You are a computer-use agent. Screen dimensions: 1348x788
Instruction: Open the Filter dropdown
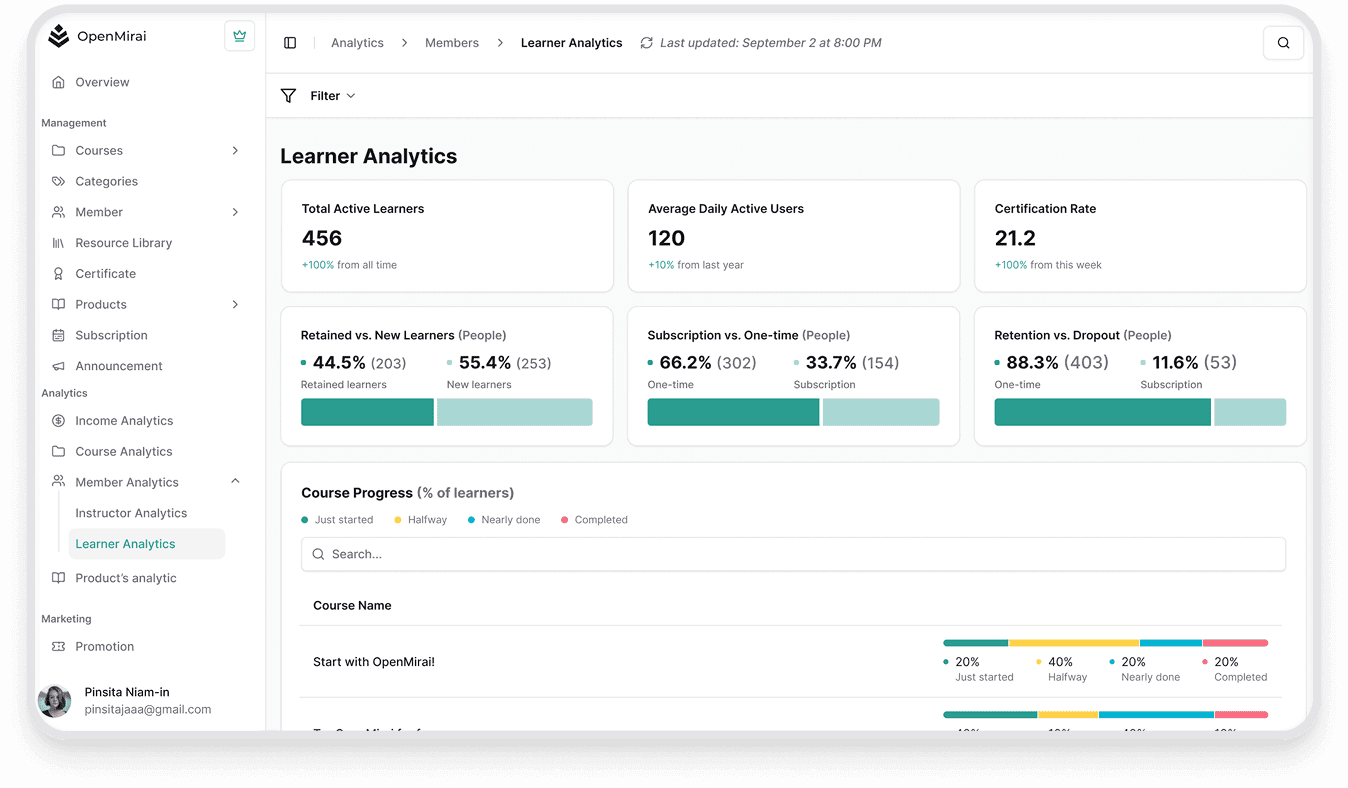(332, 96)
